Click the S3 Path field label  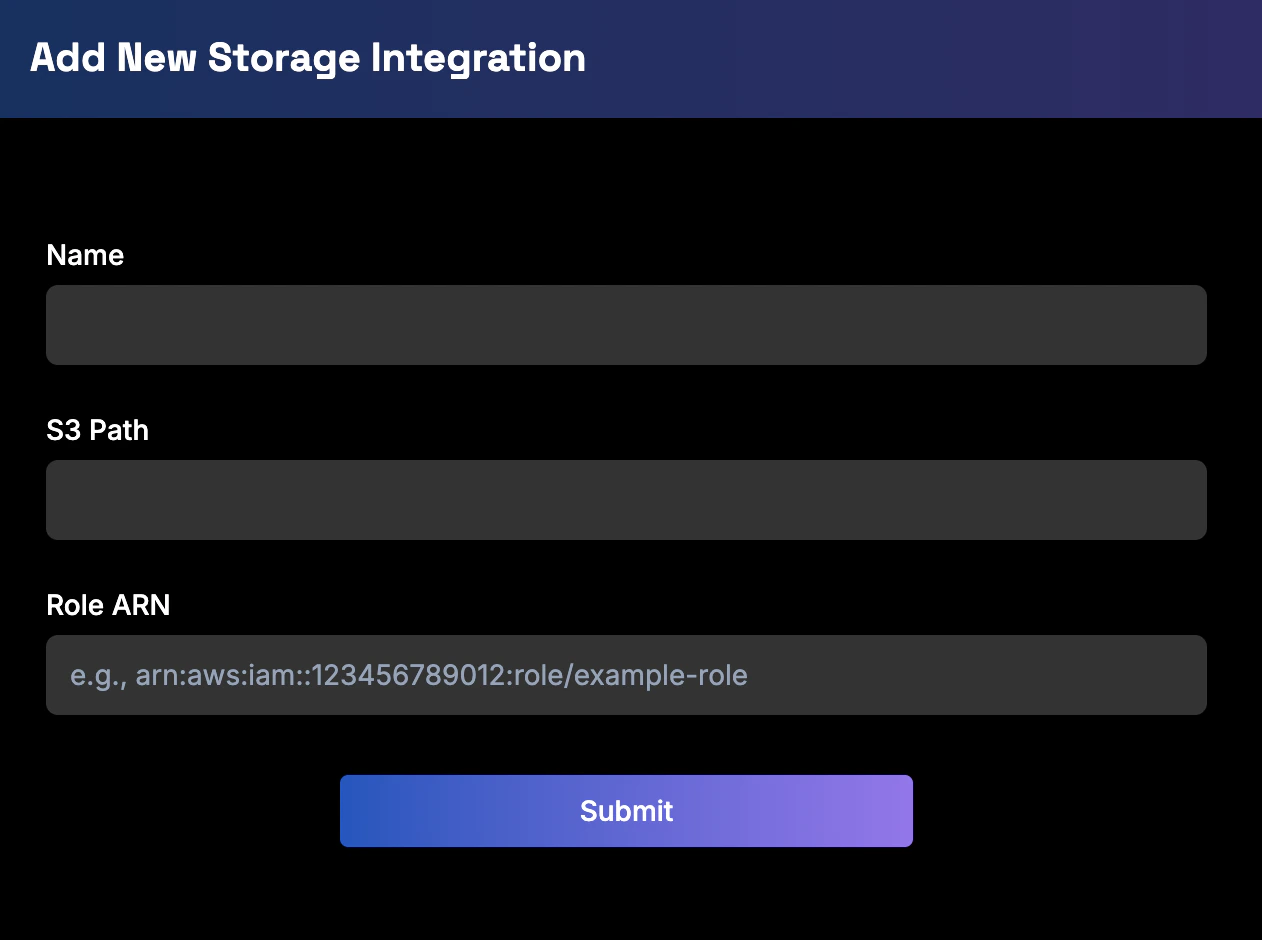pos(97,430)
